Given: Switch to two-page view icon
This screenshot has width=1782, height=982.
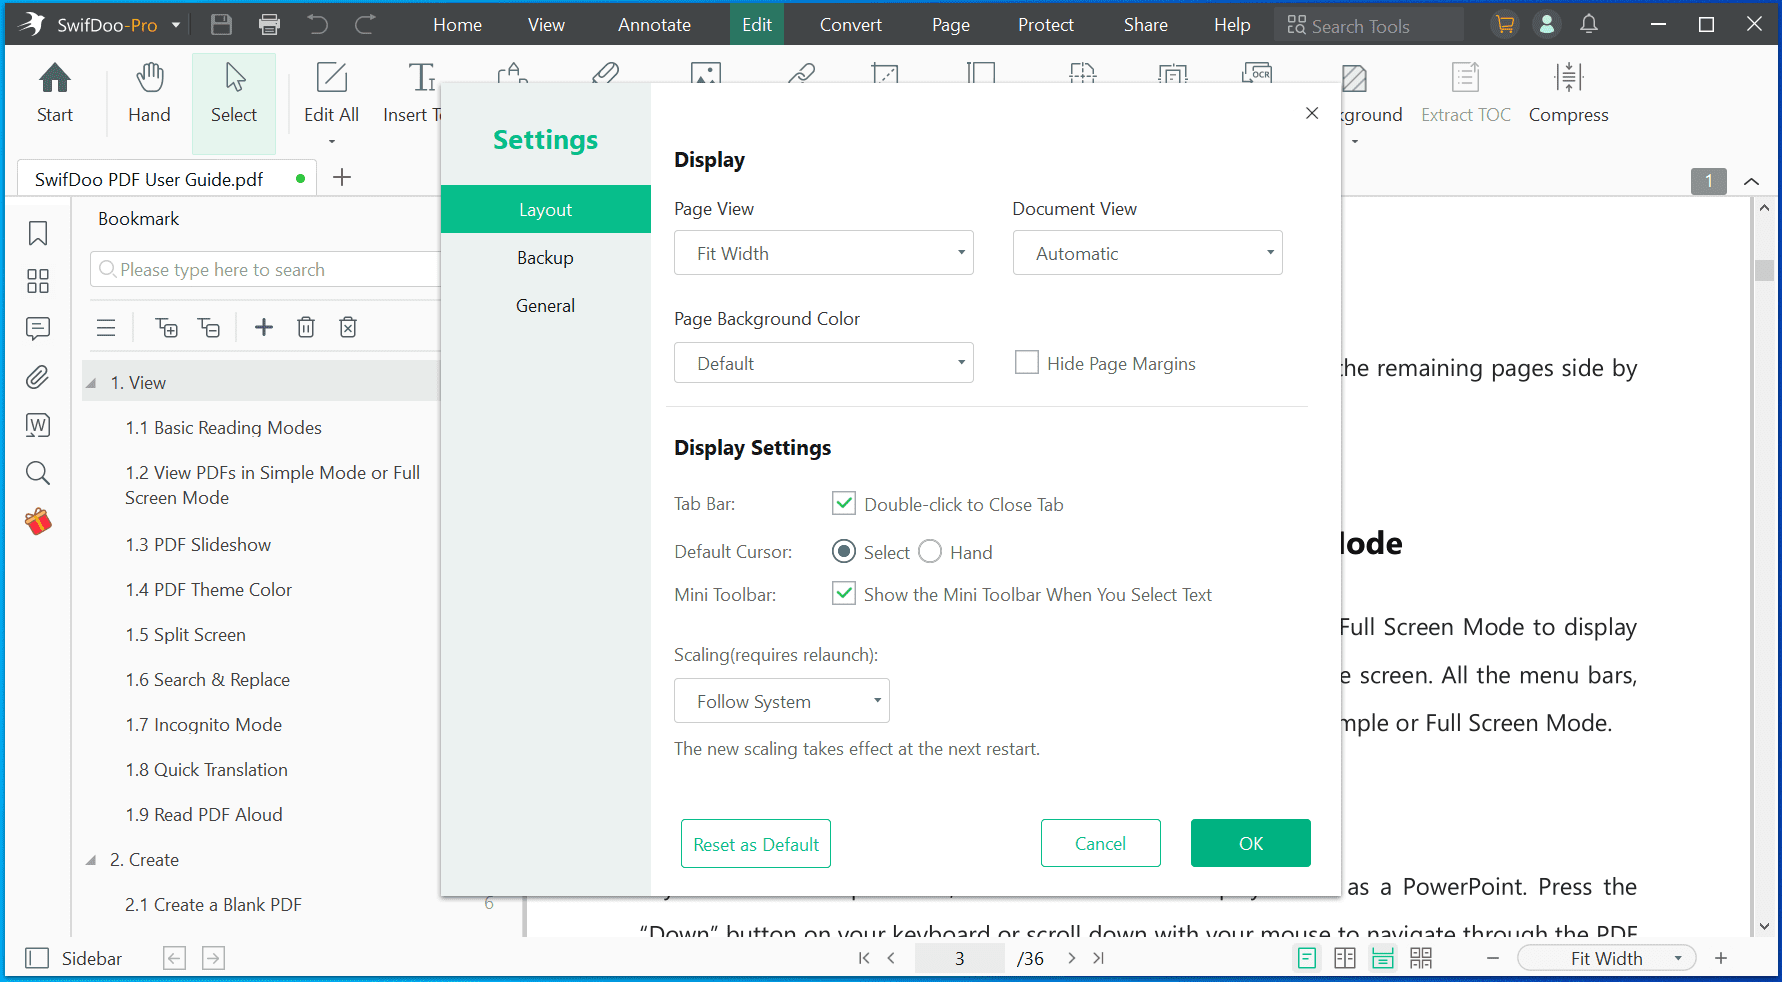Looking at the screenshot, I should [1345, 958].
